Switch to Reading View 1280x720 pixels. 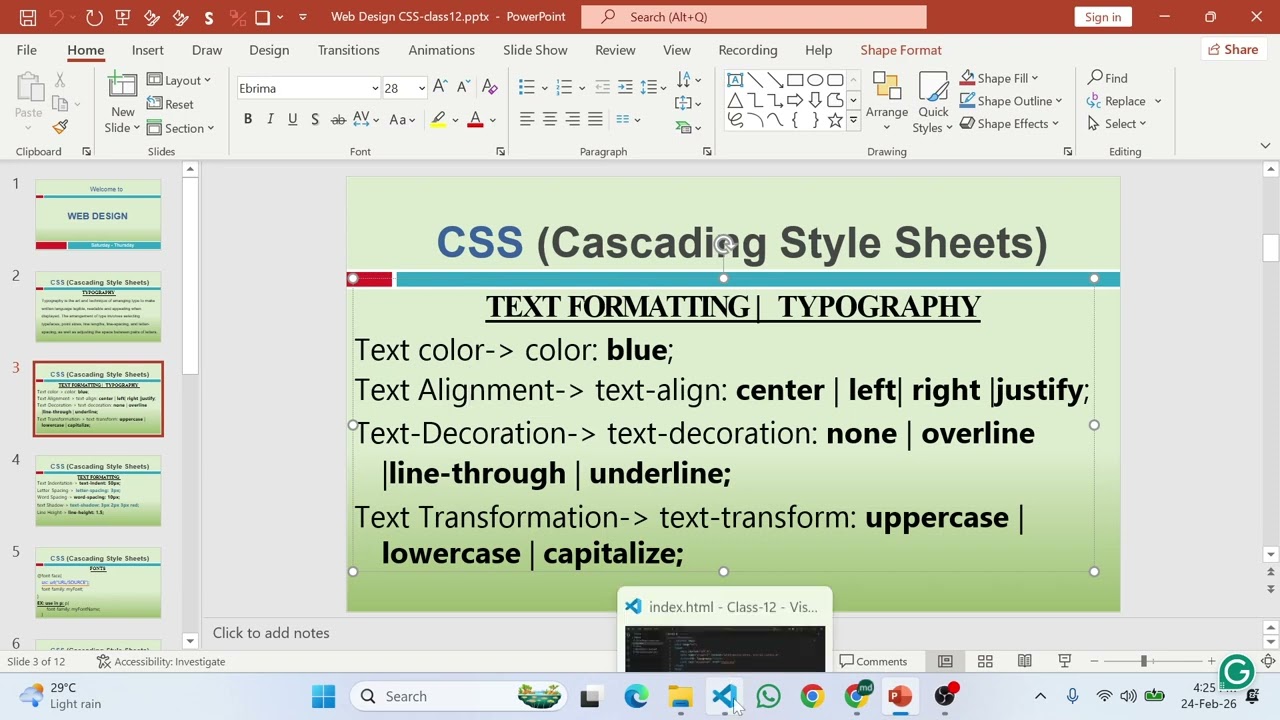1024,661
